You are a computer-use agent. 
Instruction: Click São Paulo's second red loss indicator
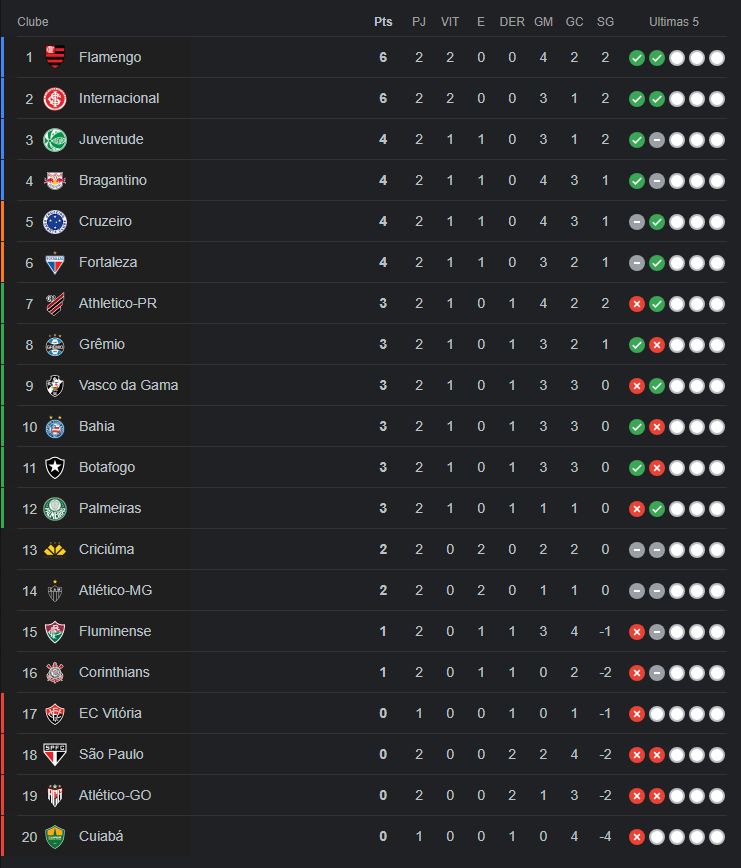tap(656, 755)
